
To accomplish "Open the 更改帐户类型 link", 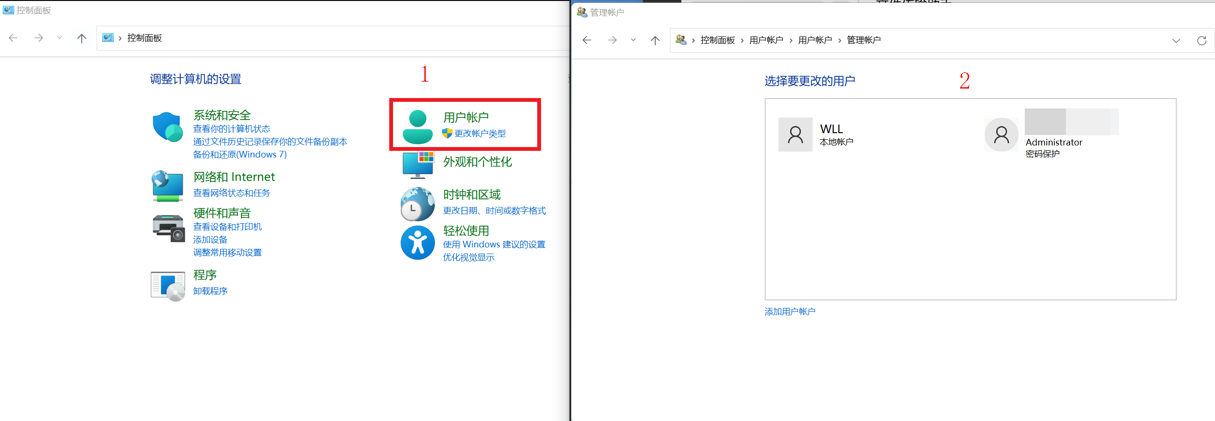I will pos(480,133).
